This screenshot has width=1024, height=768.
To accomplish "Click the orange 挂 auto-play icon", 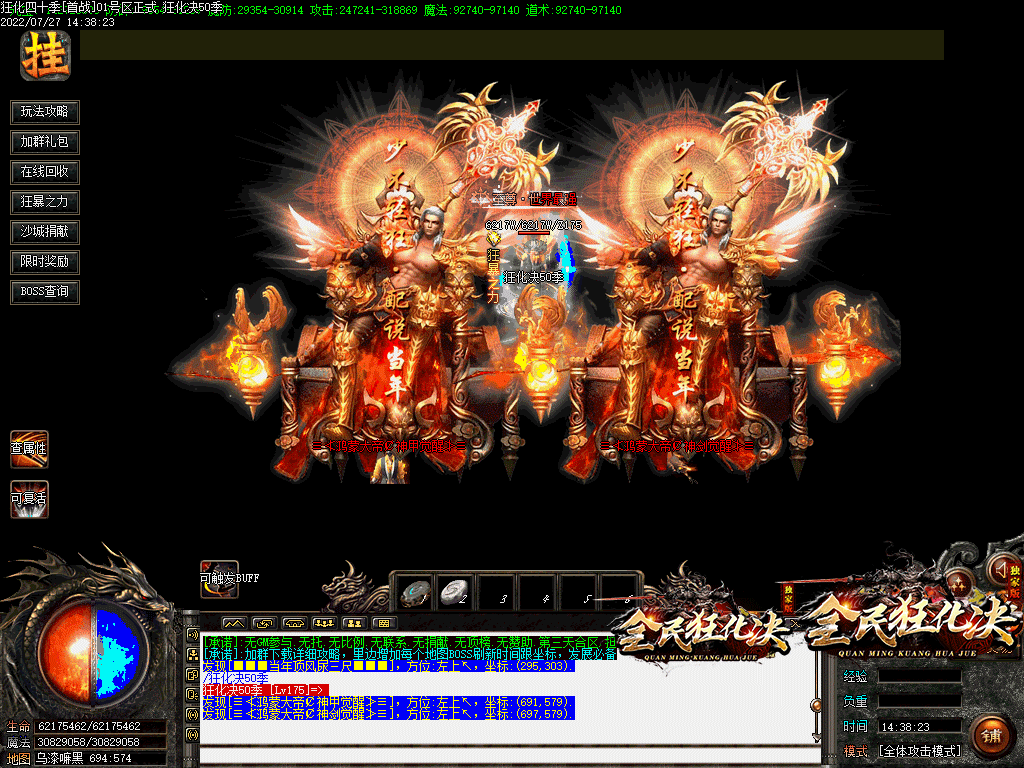I will tap(45, 56).
